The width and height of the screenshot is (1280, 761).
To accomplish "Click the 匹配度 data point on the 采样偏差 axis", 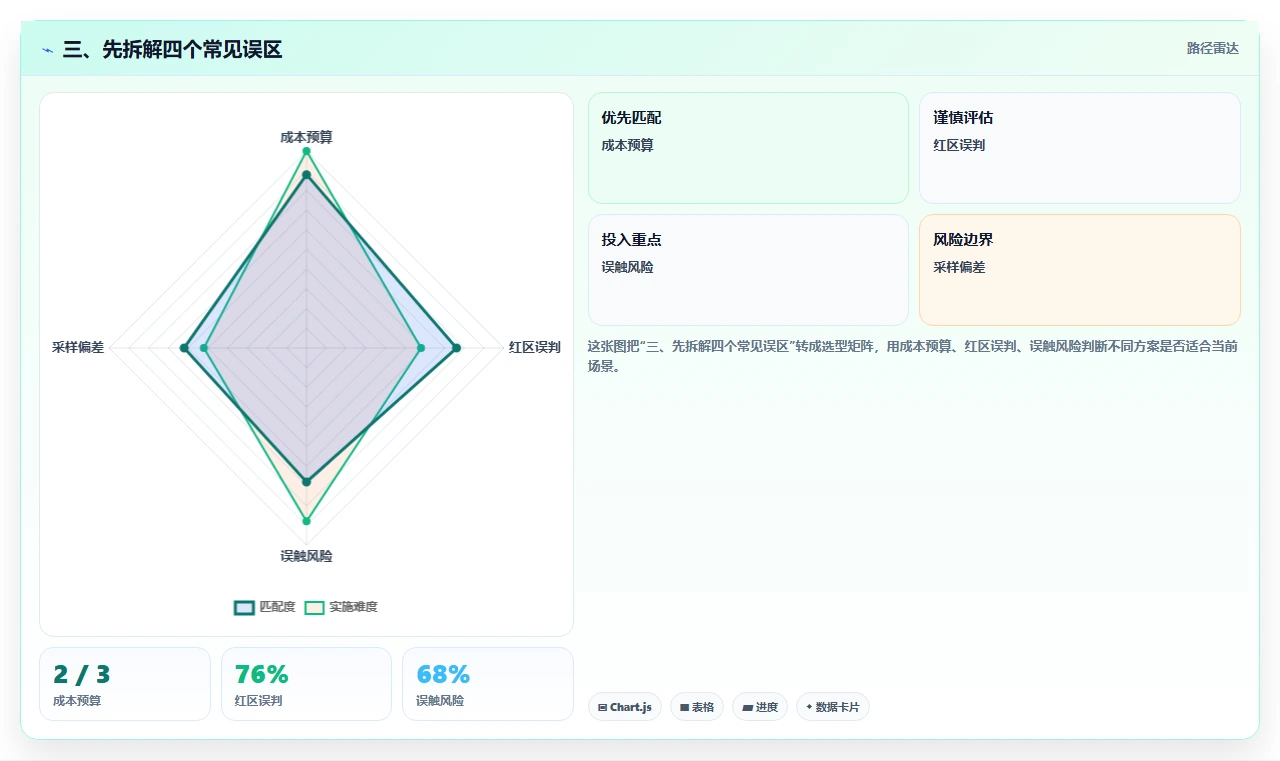I will (184, 348).
